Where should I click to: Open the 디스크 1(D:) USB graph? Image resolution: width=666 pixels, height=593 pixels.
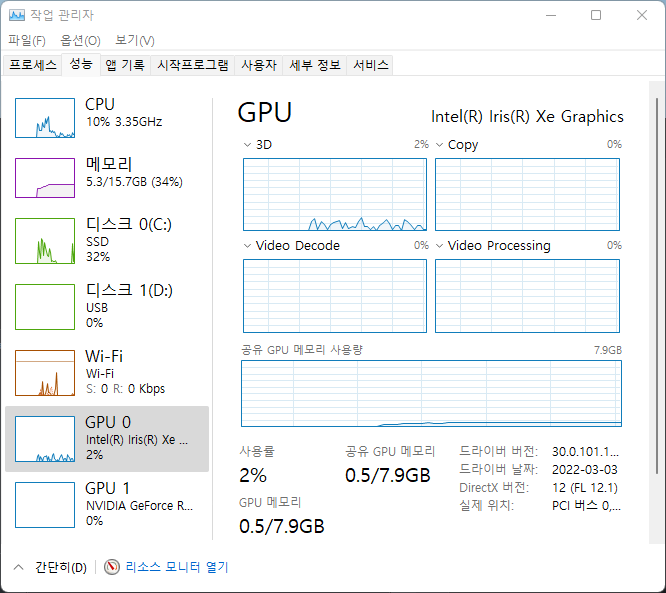tap(45, 305)
